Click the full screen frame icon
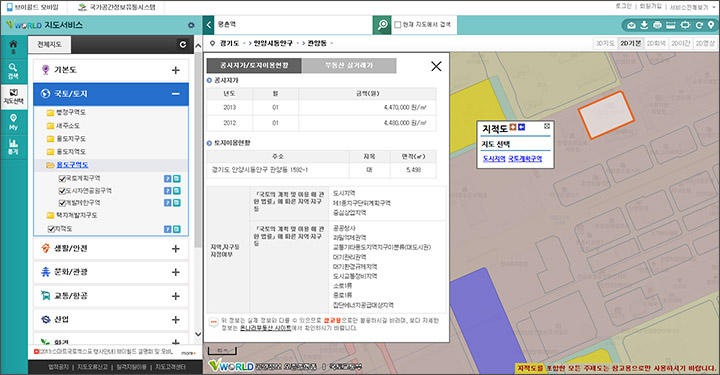Screen dimensions: 720x375 click(x=685, y=25)
